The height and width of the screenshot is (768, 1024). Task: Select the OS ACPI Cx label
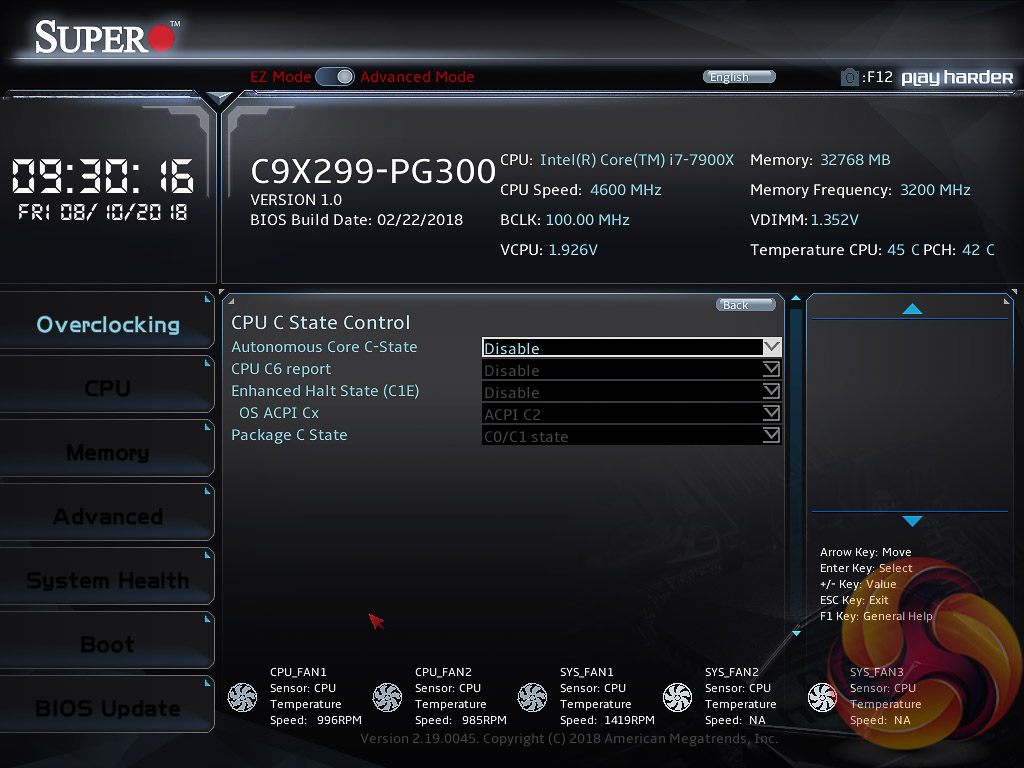(279, 413)
